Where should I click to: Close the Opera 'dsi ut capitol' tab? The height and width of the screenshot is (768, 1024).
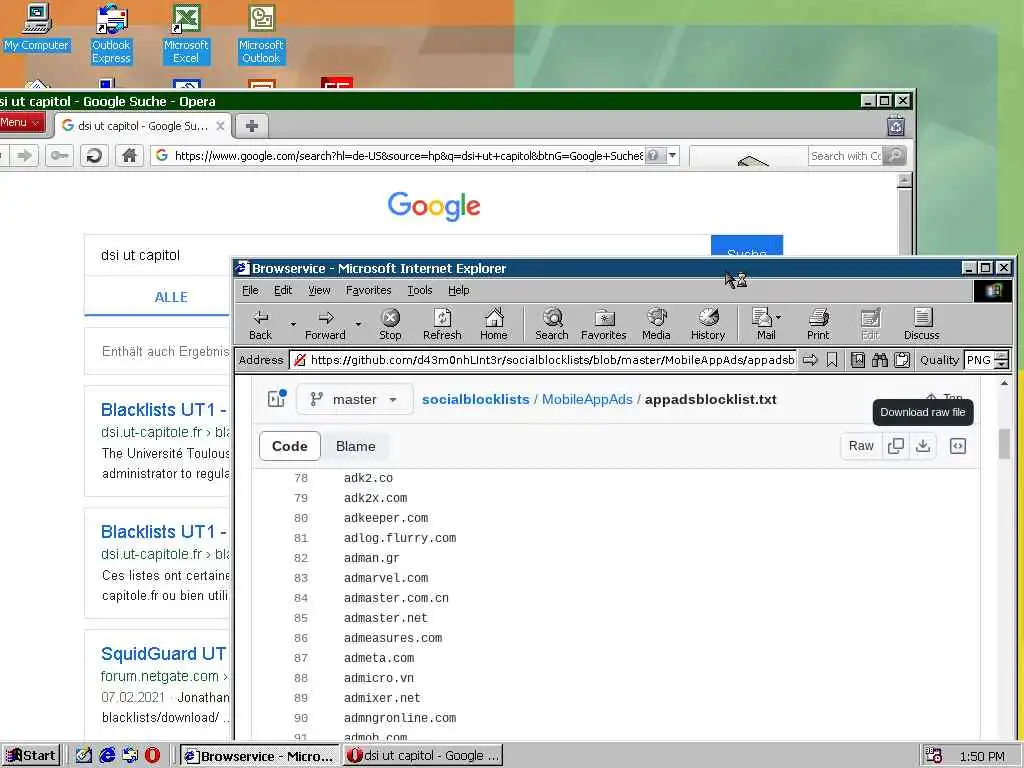pyautogui.click(x=221, y=126)
